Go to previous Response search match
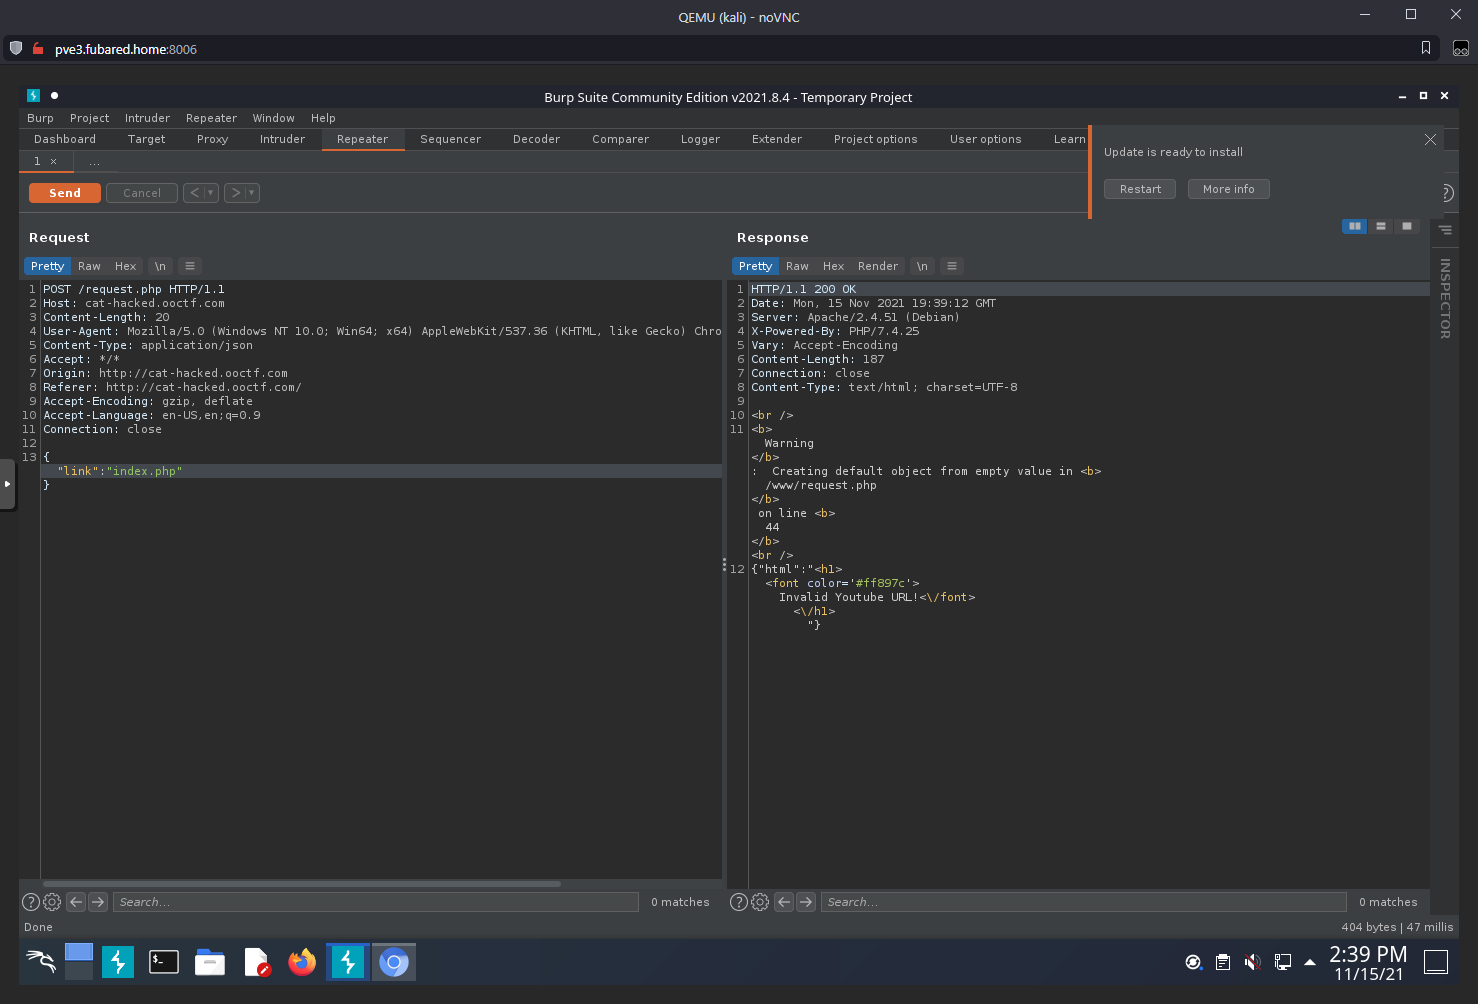The image size is (1478, 1004). [x=784, y=902]
